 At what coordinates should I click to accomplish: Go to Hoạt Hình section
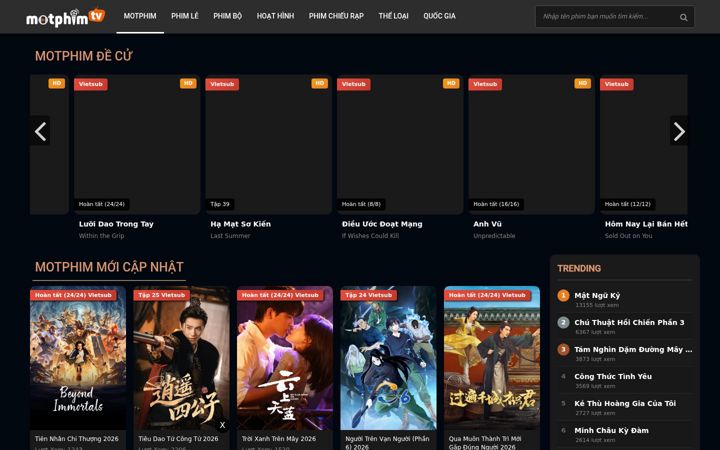(275, 16)
